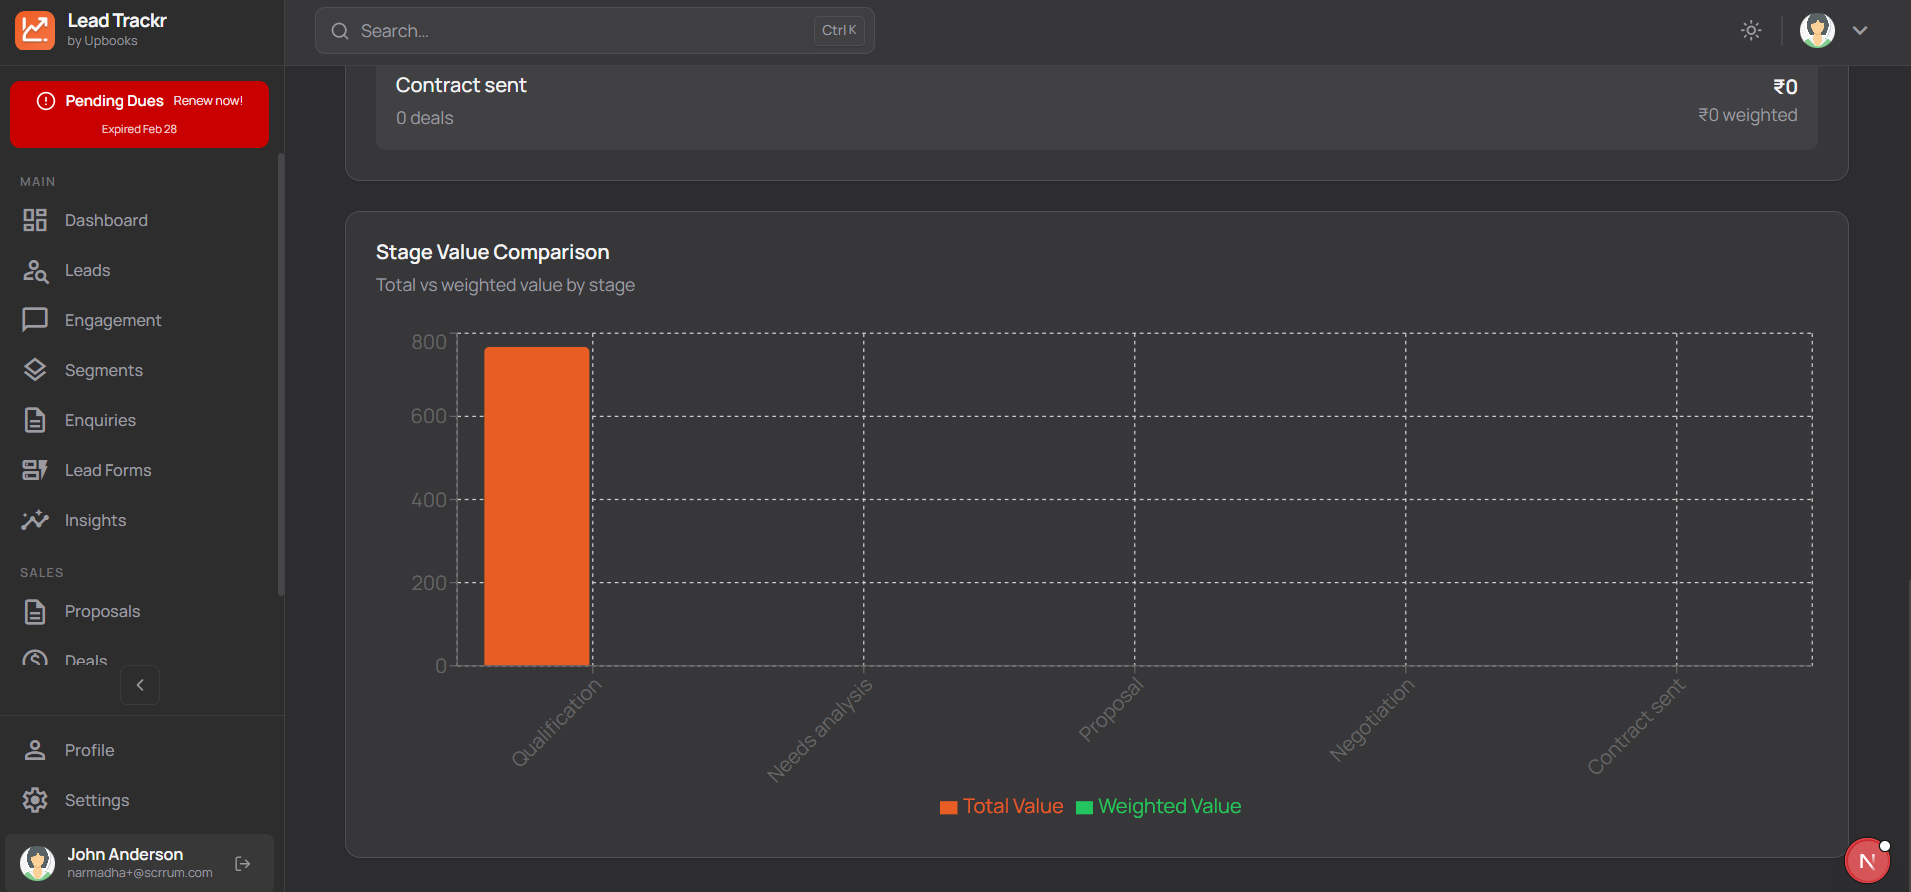Click the green Weighted Value swatch

pos(1085,808)
